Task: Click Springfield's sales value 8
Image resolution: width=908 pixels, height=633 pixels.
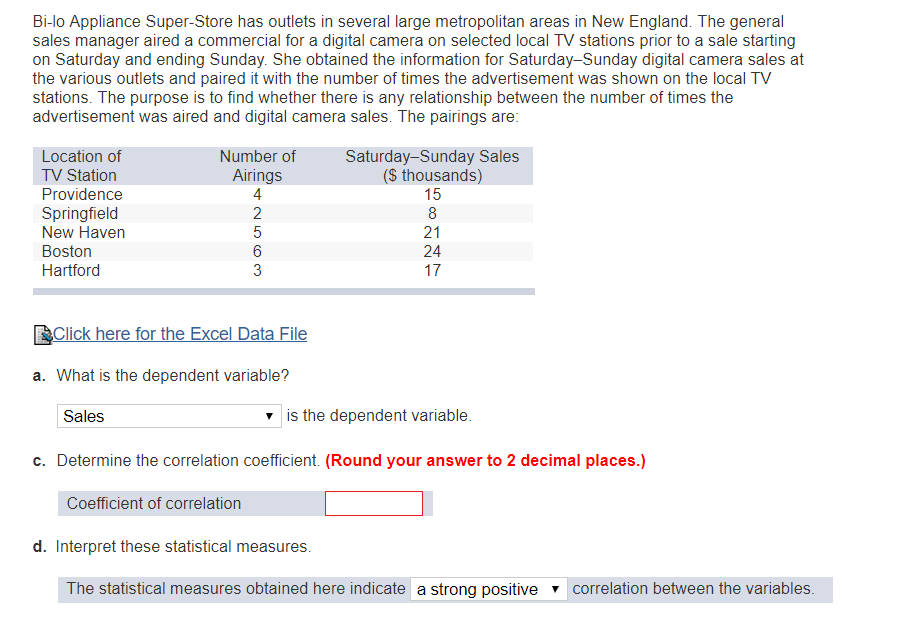Action: coord(432,213)
